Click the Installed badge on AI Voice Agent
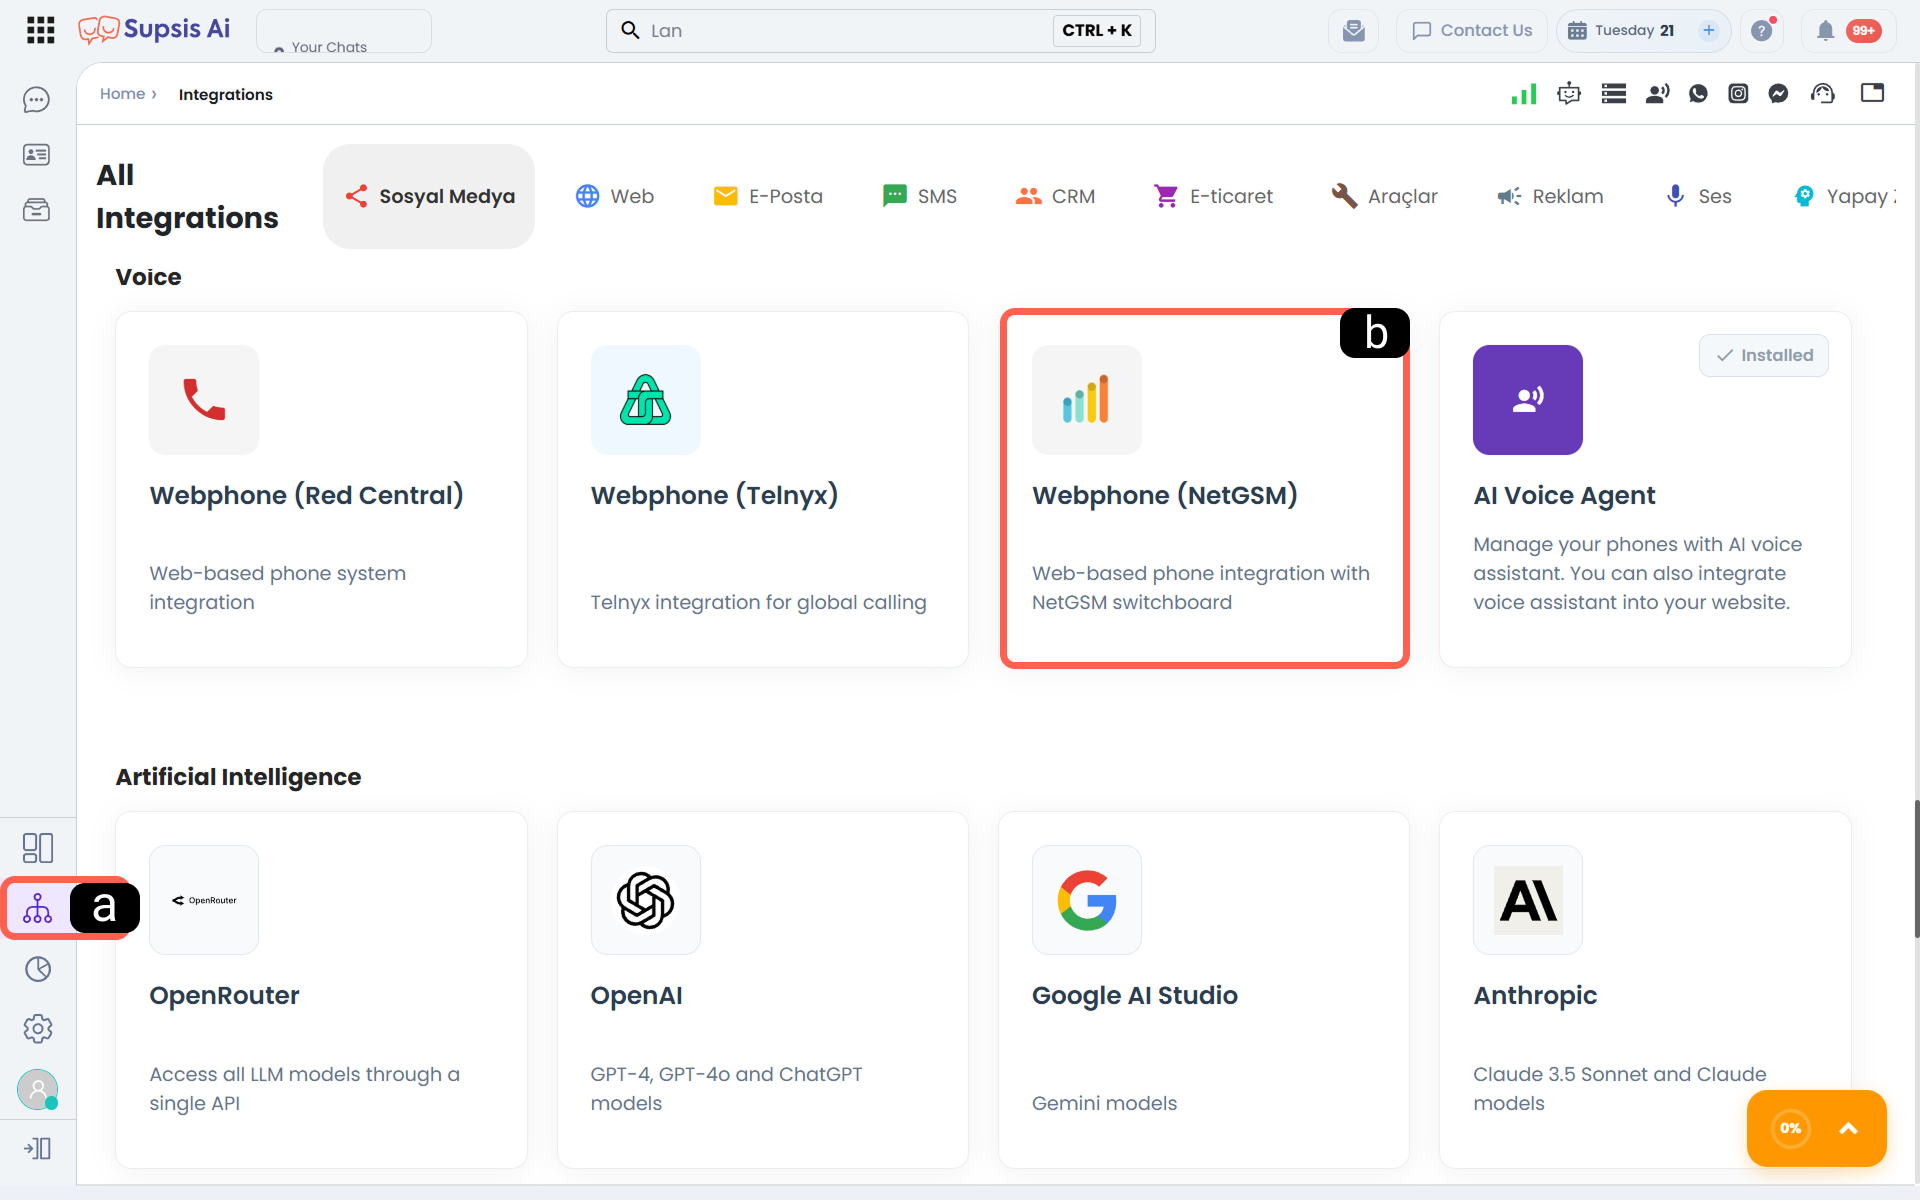 click(1764, 355)
